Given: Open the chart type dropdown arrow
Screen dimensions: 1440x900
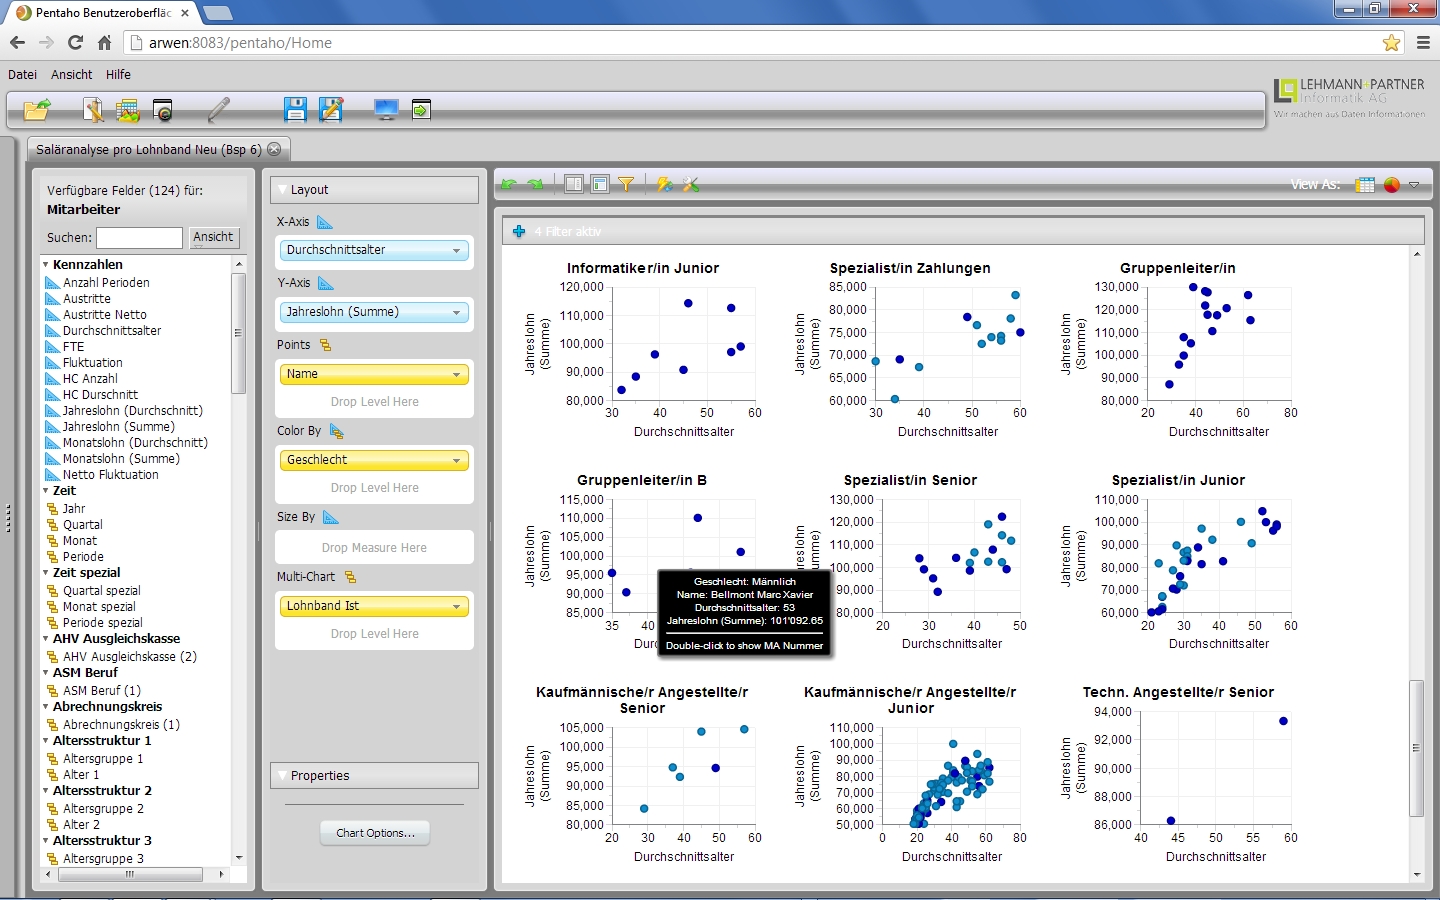Looking at the screenshot, I should (x=1414, y=185).
